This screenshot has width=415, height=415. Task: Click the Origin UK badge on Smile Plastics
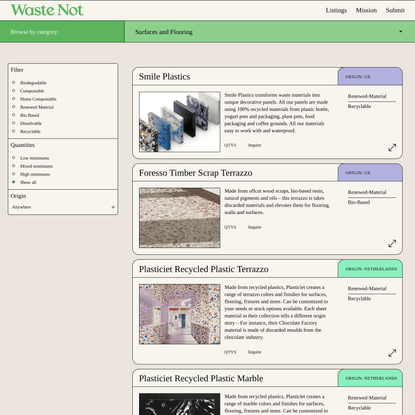point(370,77)
